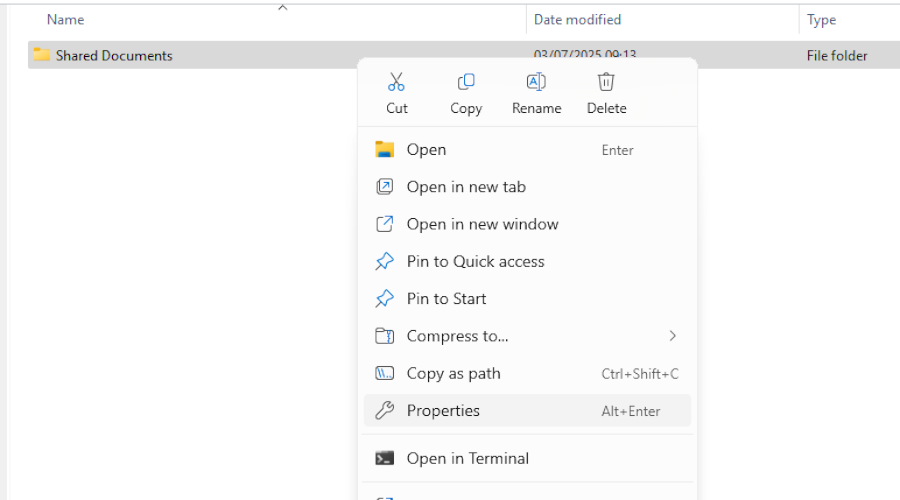This screenshot has height=500, width=900.
Task: Click the Pin to Quick access pin icon
Action: pyautogui.click(x=385, y=262)
